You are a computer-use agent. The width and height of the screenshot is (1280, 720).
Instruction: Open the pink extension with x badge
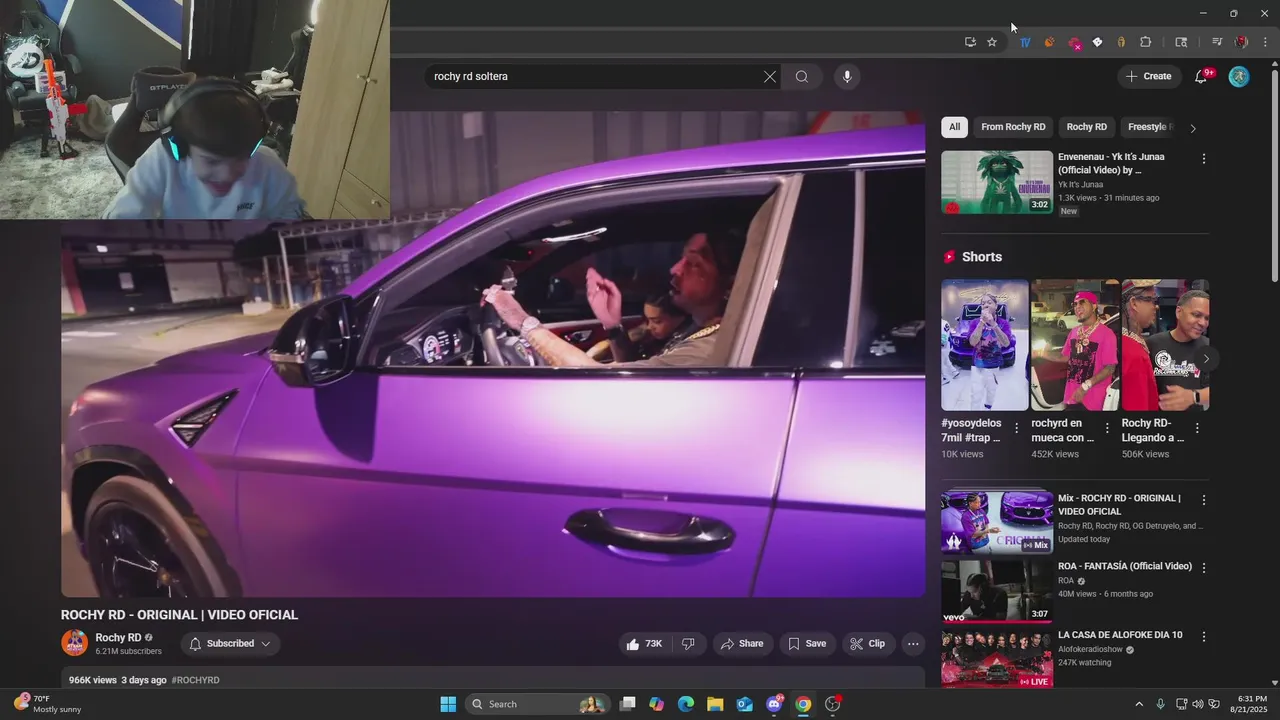[1074, 43]
